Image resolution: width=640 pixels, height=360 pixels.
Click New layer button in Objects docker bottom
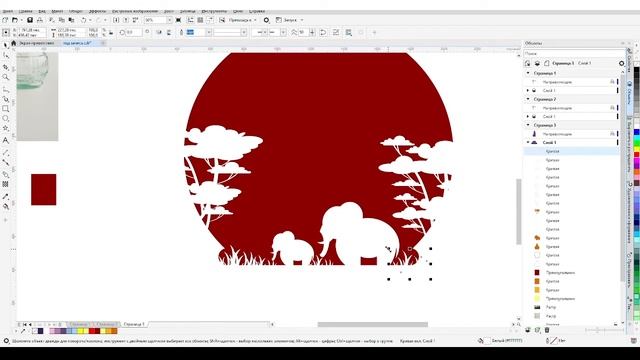pyautogui.click(x=528, y=330)
